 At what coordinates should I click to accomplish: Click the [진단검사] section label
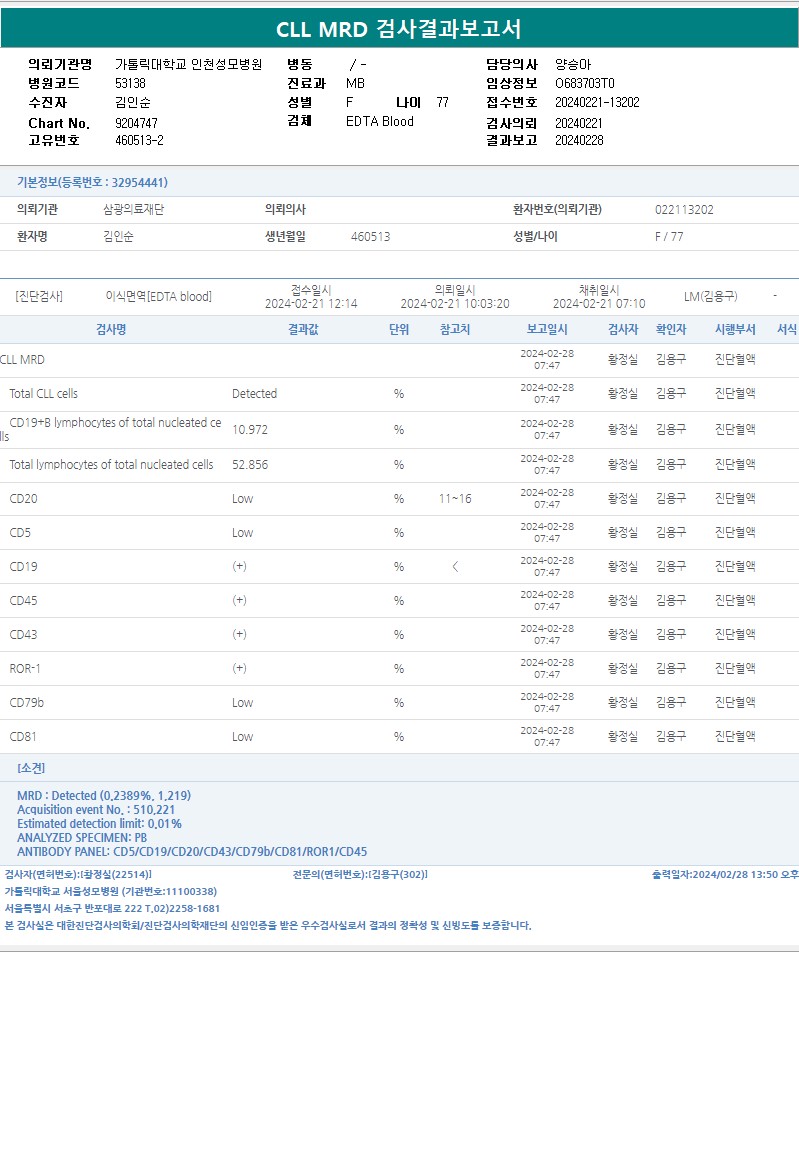[x=39, y=296]
